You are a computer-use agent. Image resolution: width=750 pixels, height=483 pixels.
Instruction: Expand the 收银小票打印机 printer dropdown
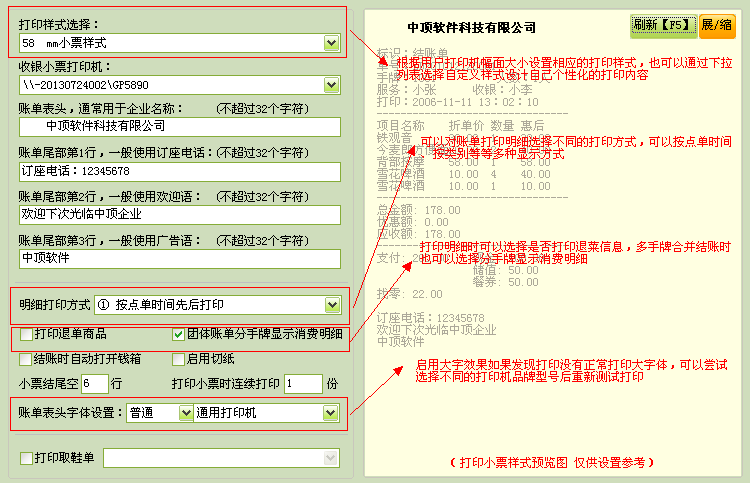(x=332, y=86)
